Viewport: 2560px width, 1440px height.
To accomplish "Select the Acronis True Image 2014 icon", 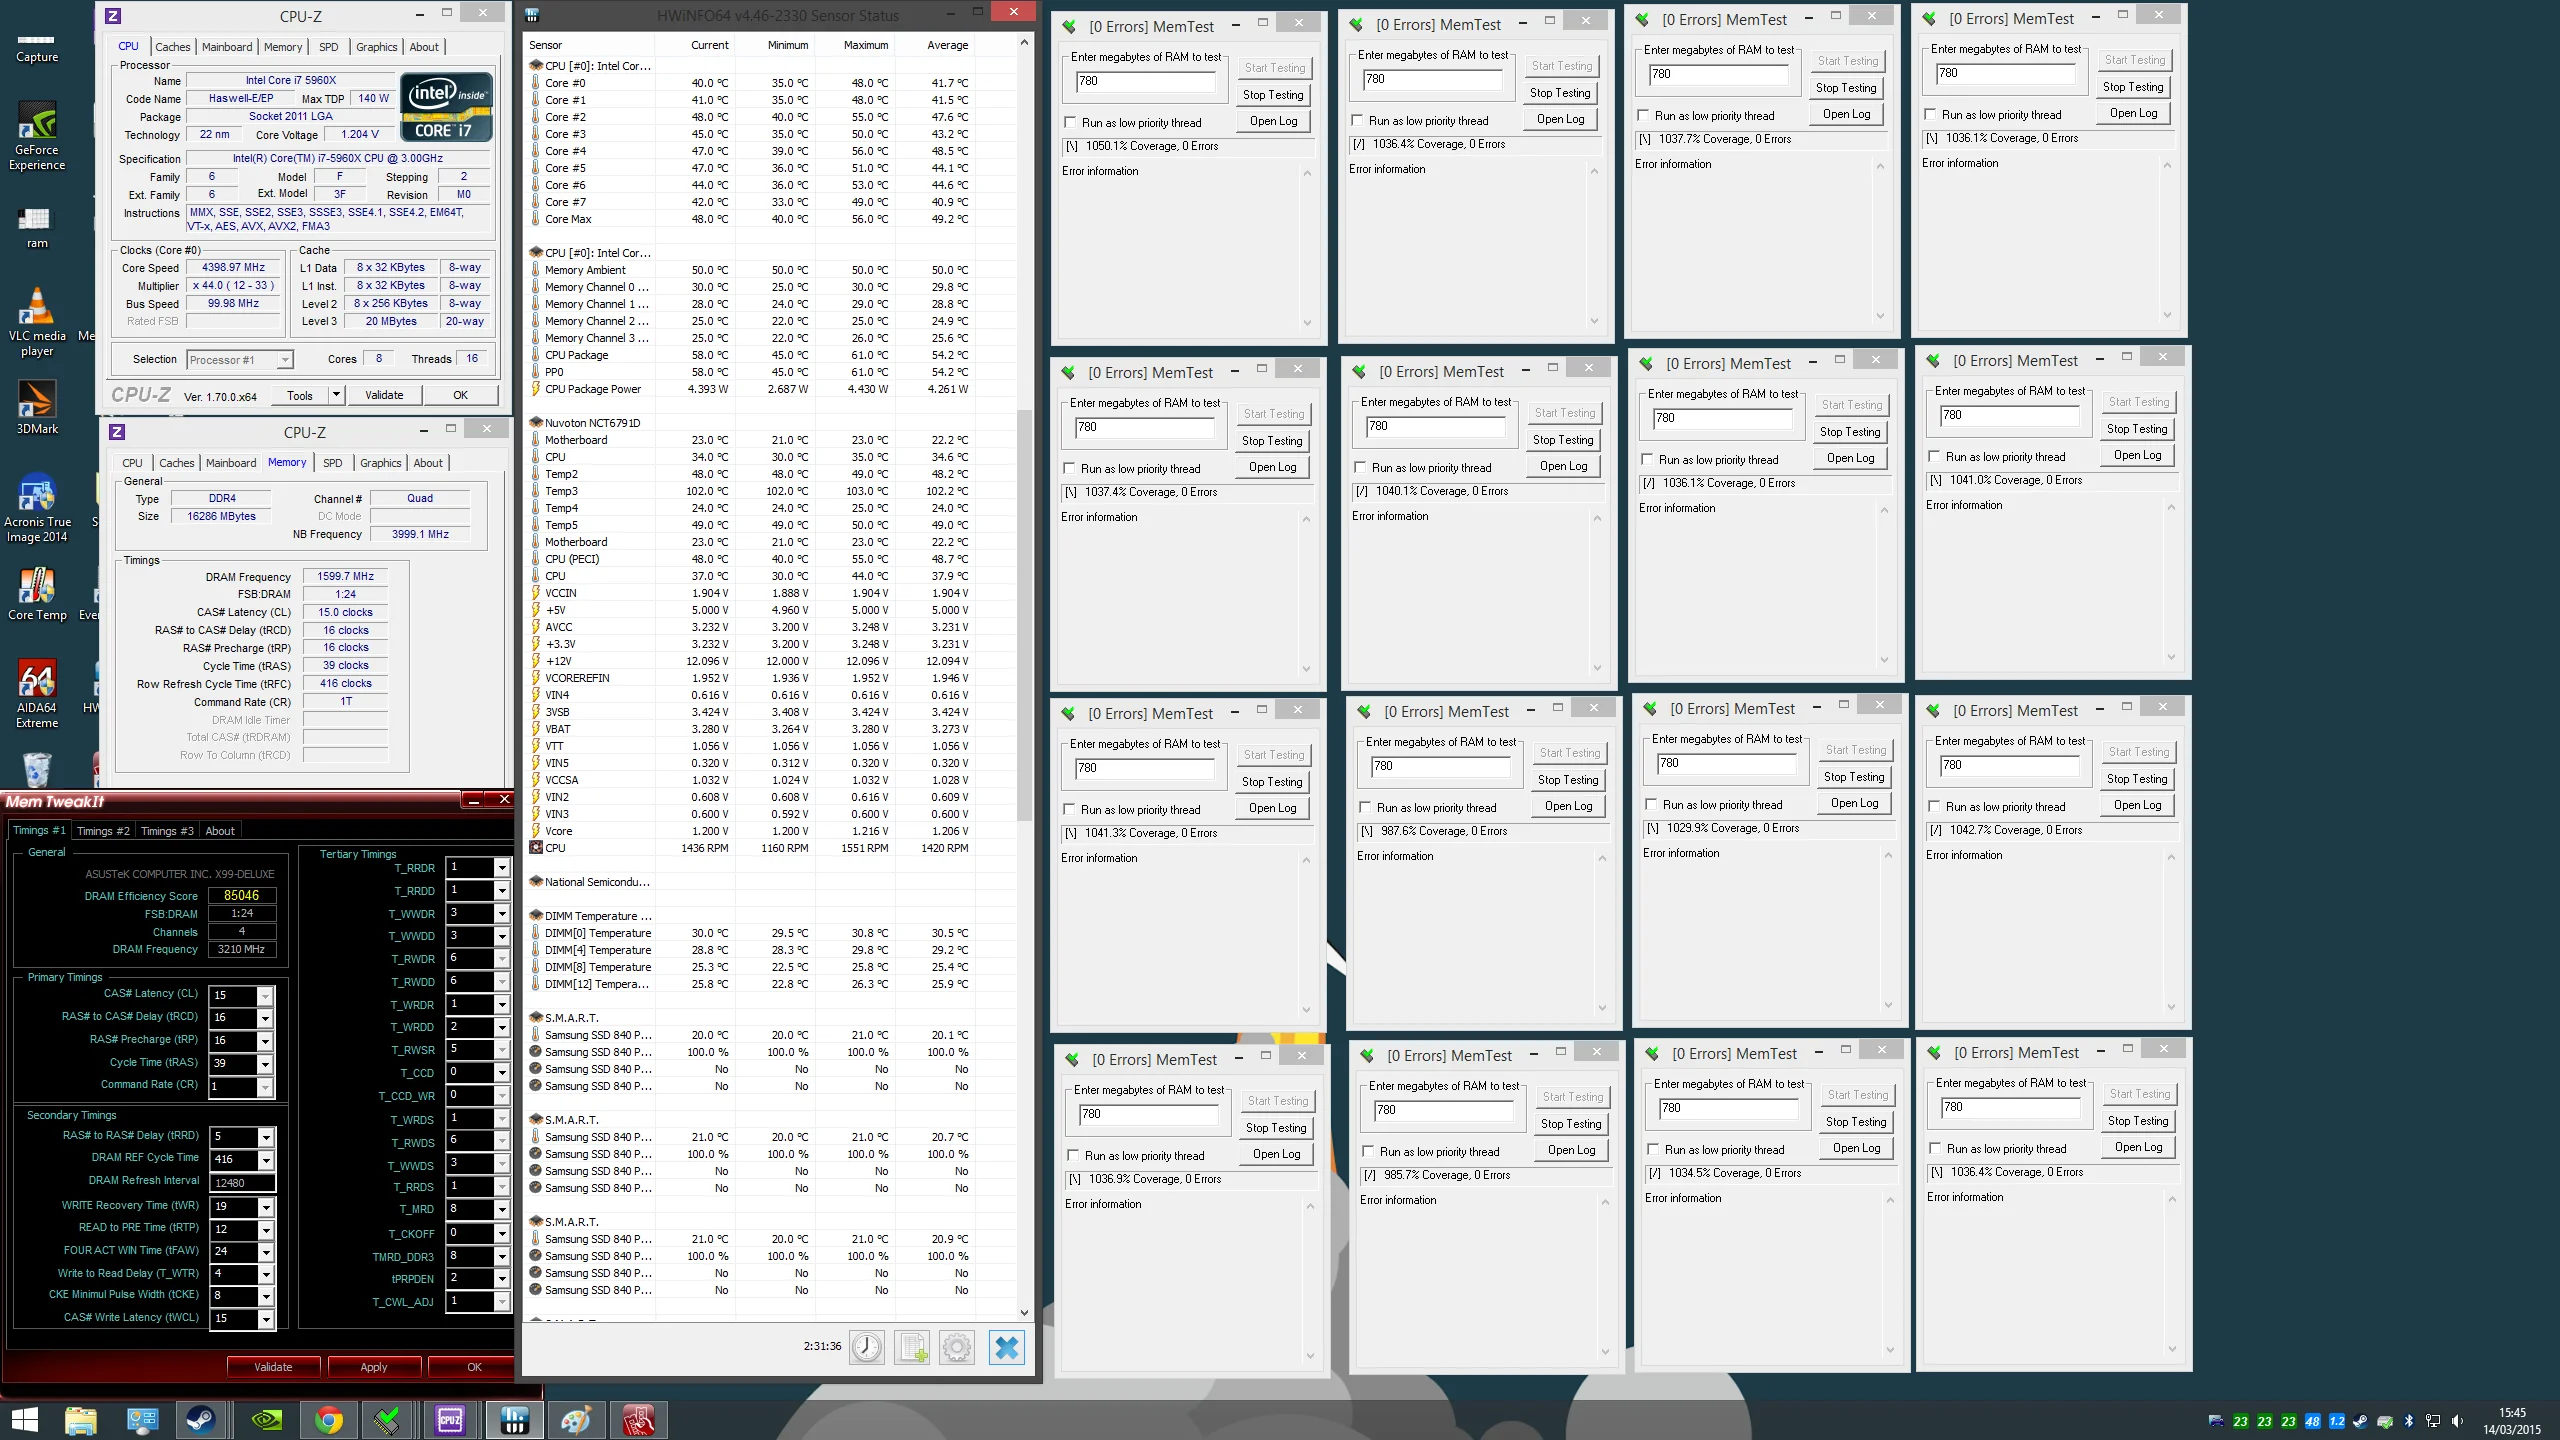I will (x=37, y=509).
